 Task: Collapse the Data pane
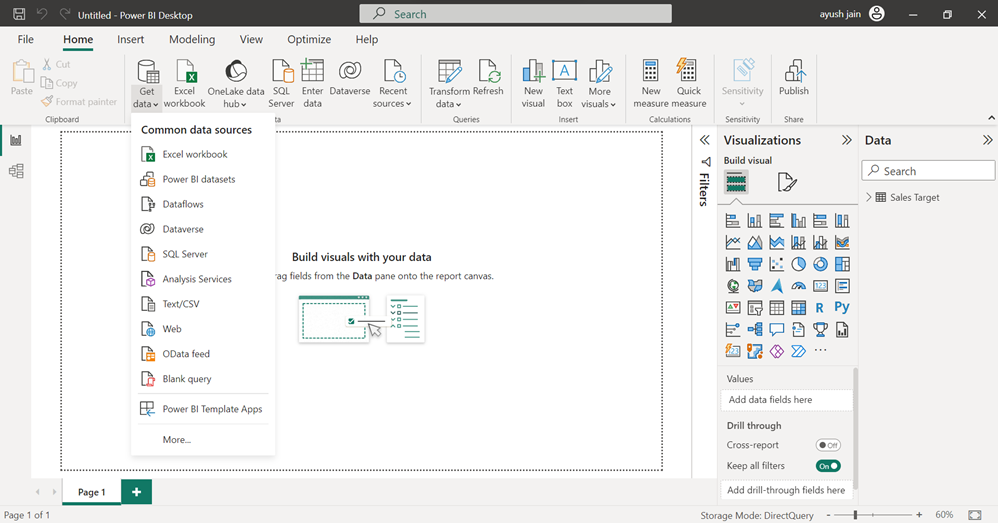(x=987, y=140)
